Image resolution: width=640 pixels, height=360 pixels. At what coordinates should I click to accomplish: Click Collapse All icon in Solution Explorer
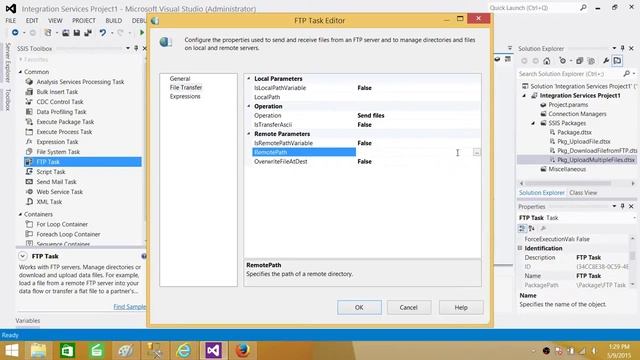[579, 61]
